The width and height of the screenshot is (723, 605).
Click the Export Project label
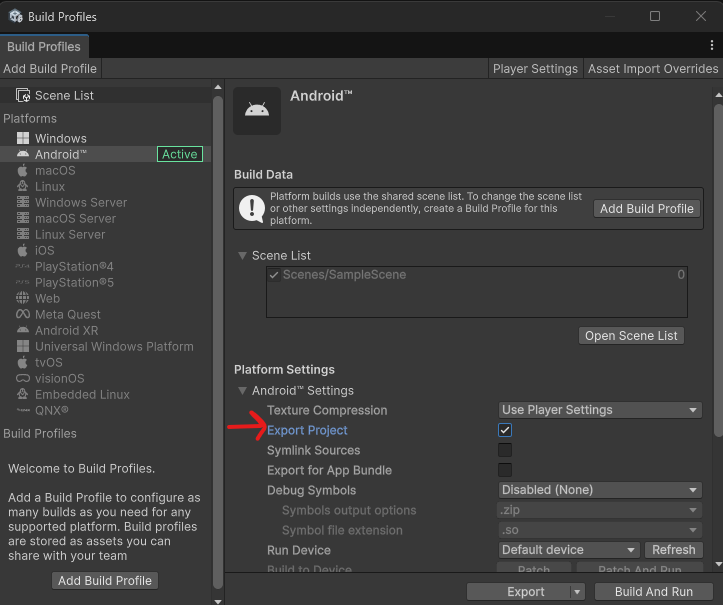[307, 430]
